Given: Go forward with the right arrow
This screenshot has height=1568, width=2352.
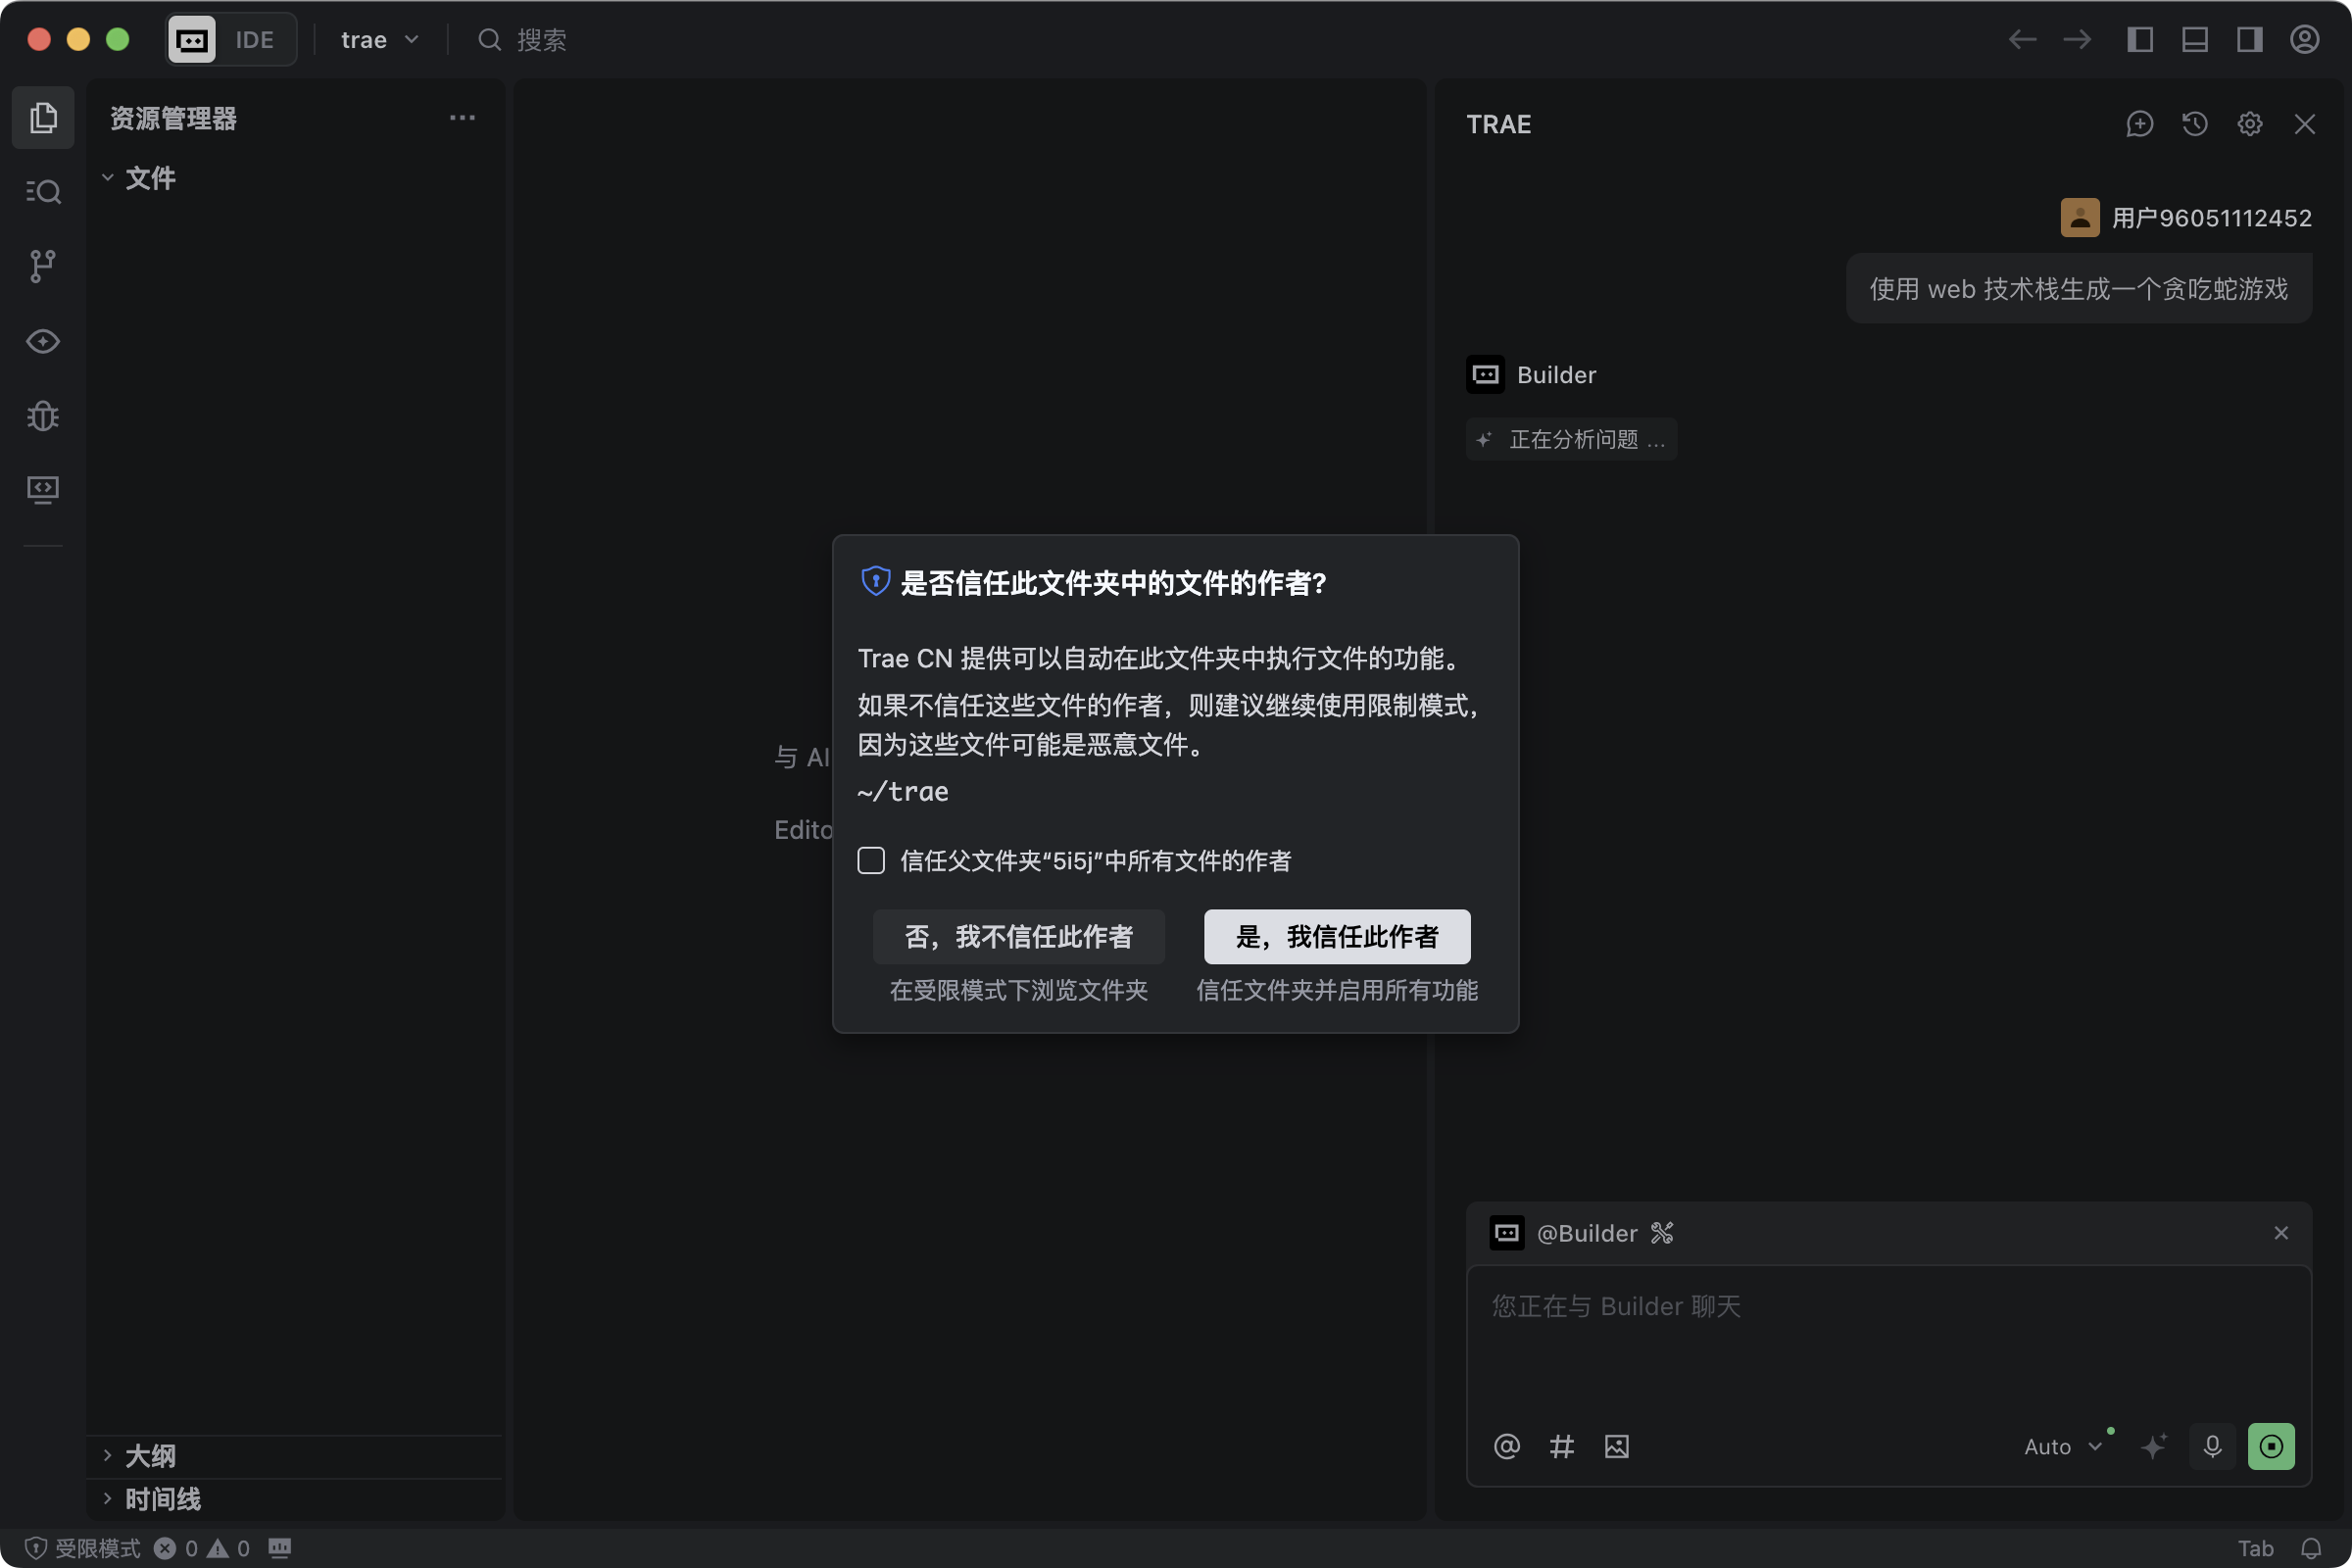Looking at the screenshot, I should pos(2077,40).
